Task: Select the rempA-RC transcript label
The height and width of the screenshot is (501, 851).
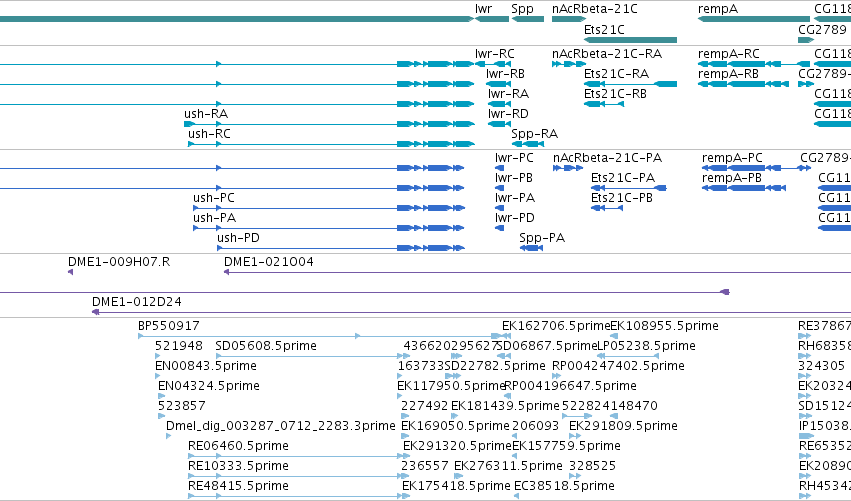Action: pyautogui.click(x=728, y=54)
